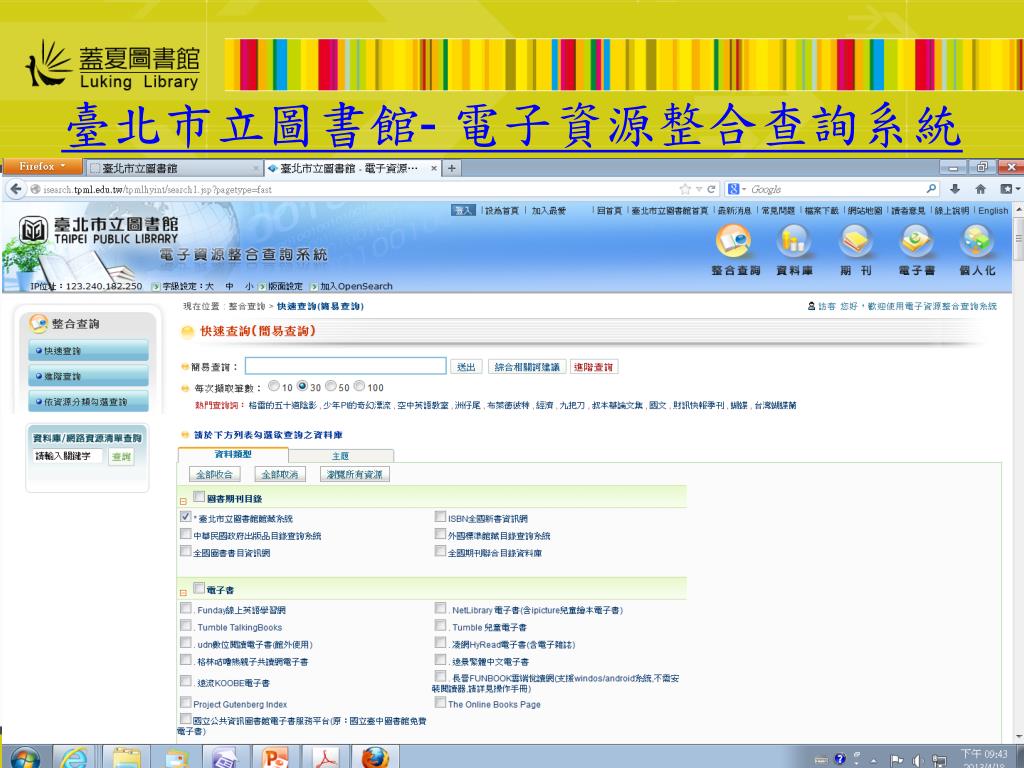
Task: Click the Action Center flag tray icon
Action: point(897,760)
